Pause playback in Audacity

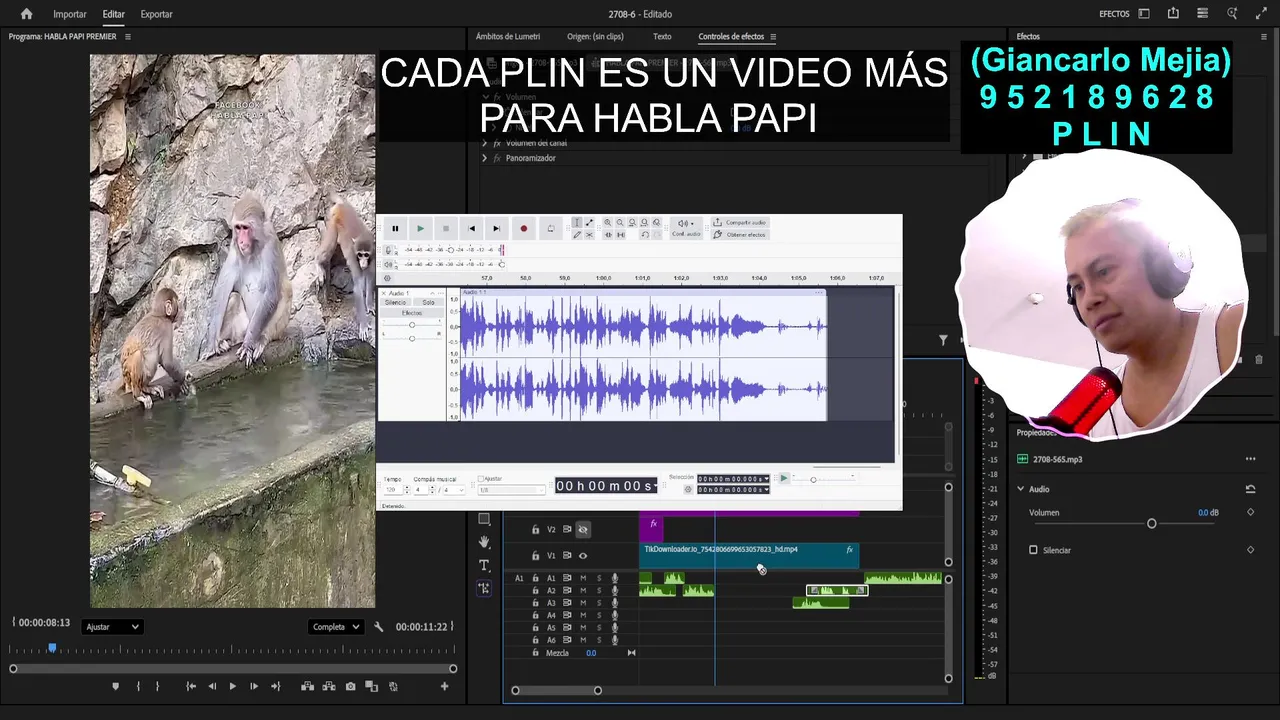(395, 229)
